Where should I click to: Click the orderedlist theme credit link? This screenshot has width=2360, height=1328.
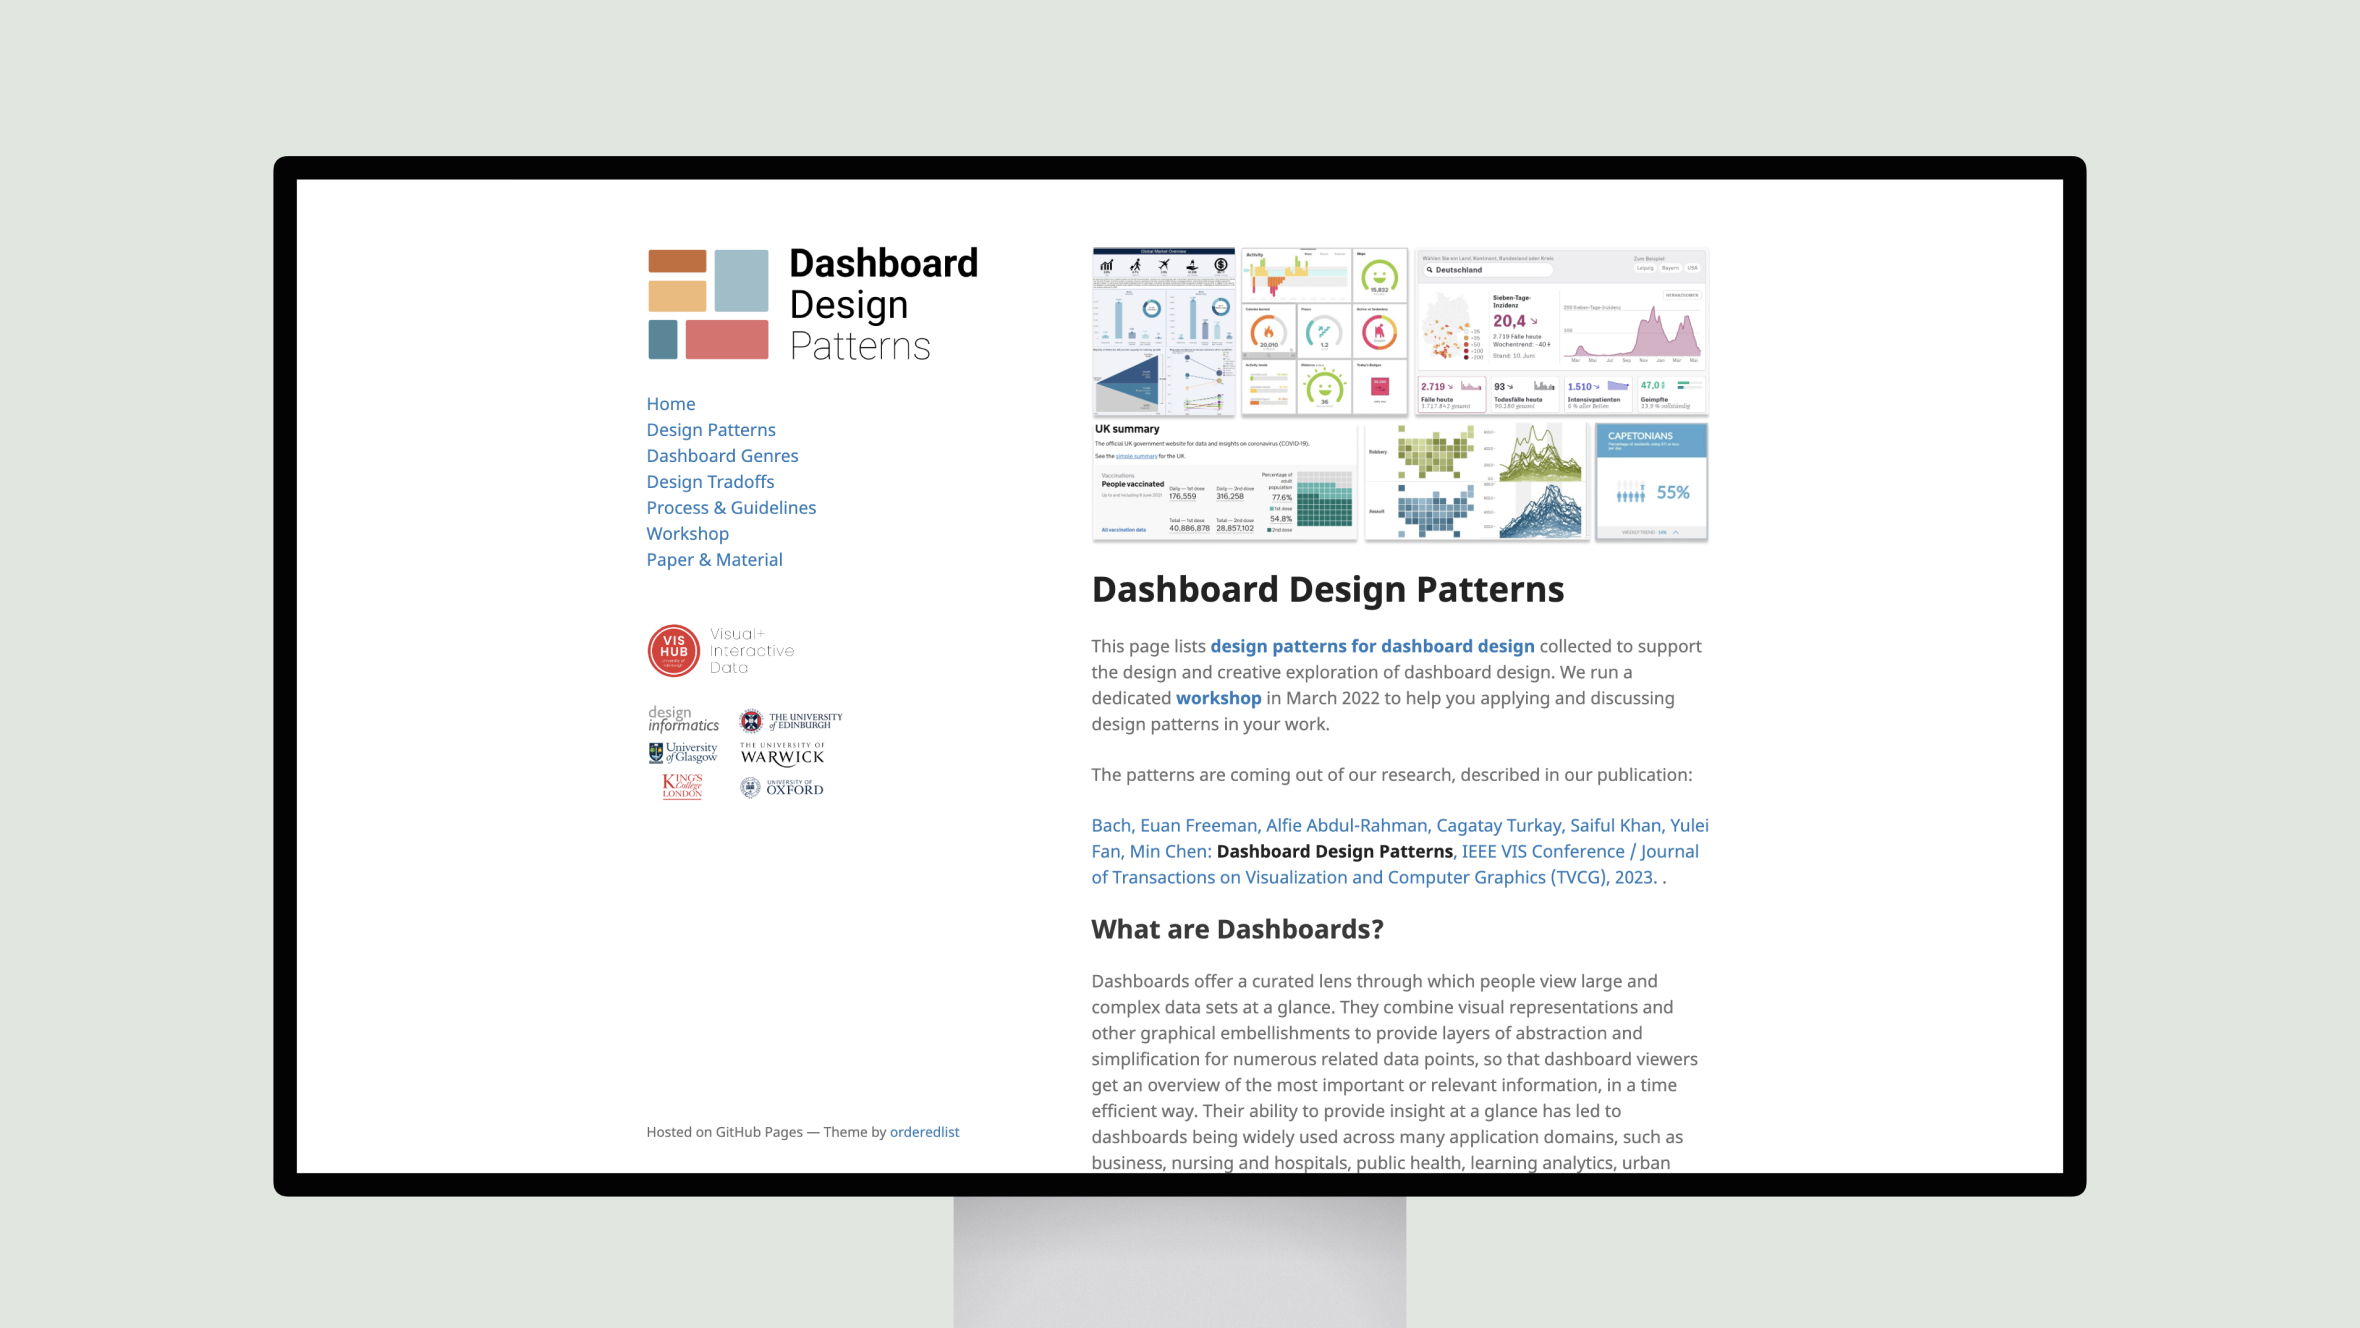pyautogui.click(x=924, y=1130)
